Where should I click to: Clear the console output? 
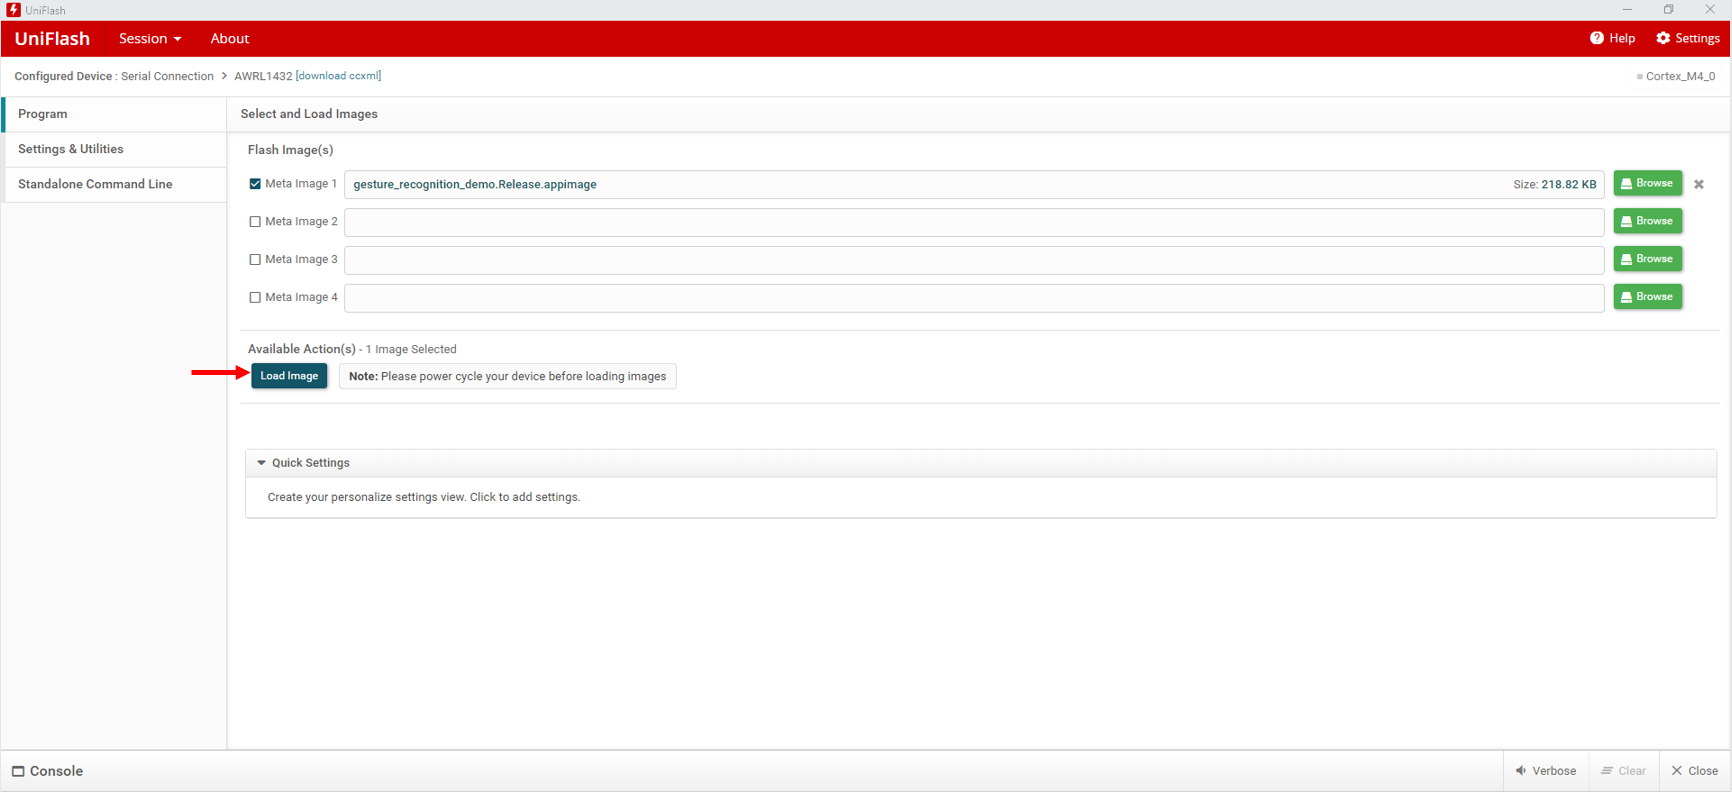[1623, 771]
